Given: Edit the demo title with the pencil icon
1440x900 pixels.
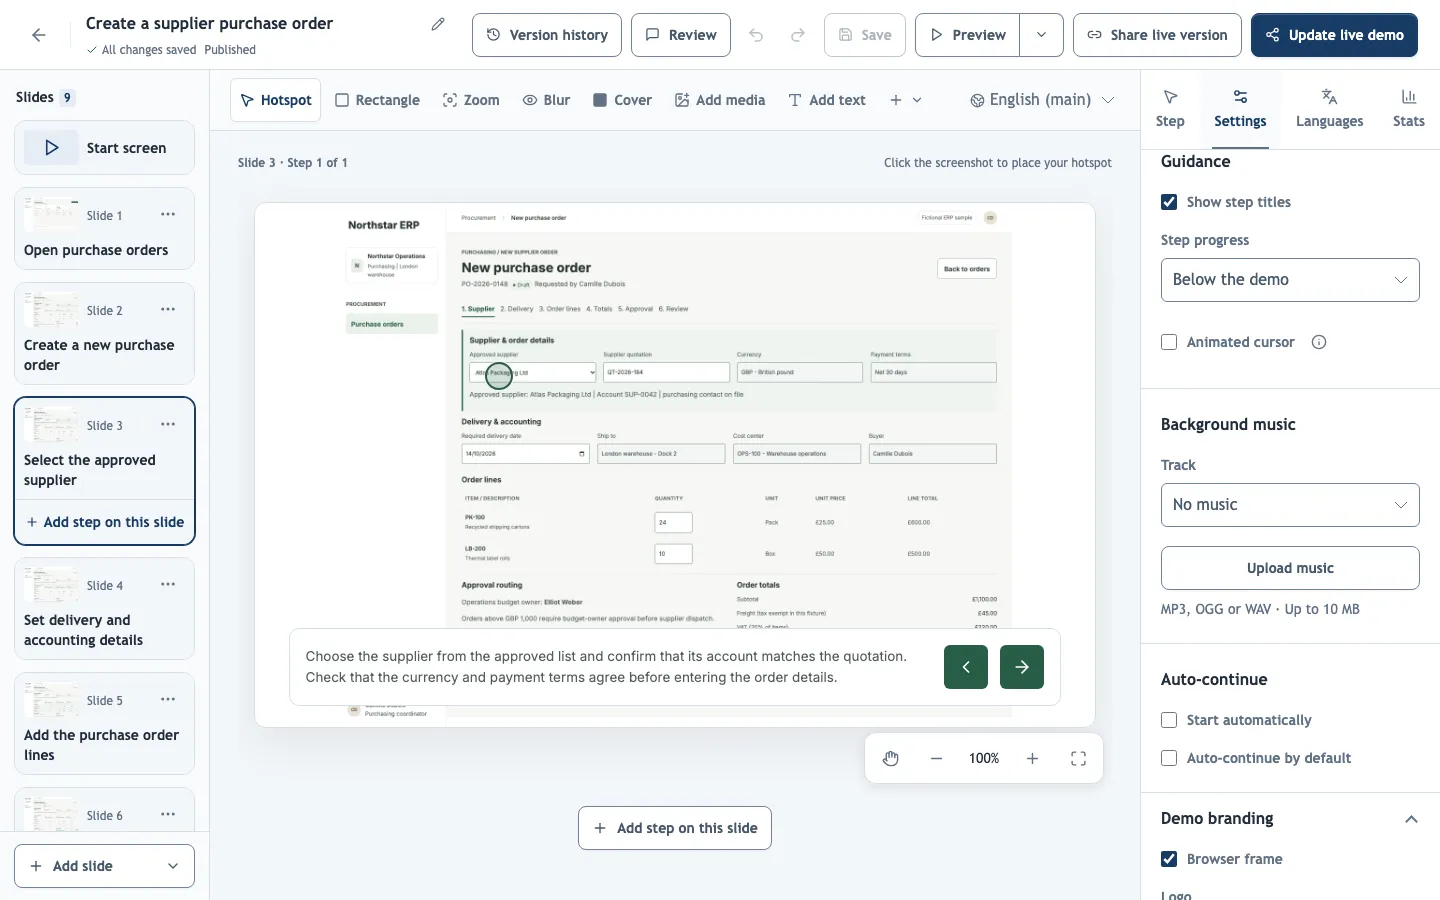Looking at the screenshot, I should [438, 24].
